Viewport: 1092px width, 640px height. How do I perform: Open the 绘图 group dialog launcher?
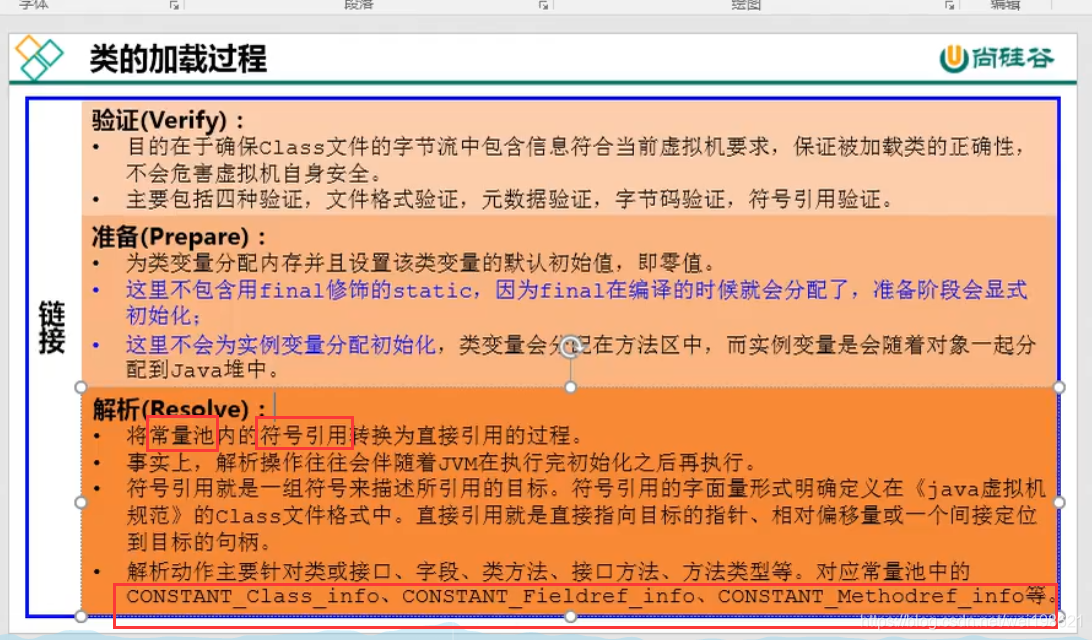(x=949, y=5)
